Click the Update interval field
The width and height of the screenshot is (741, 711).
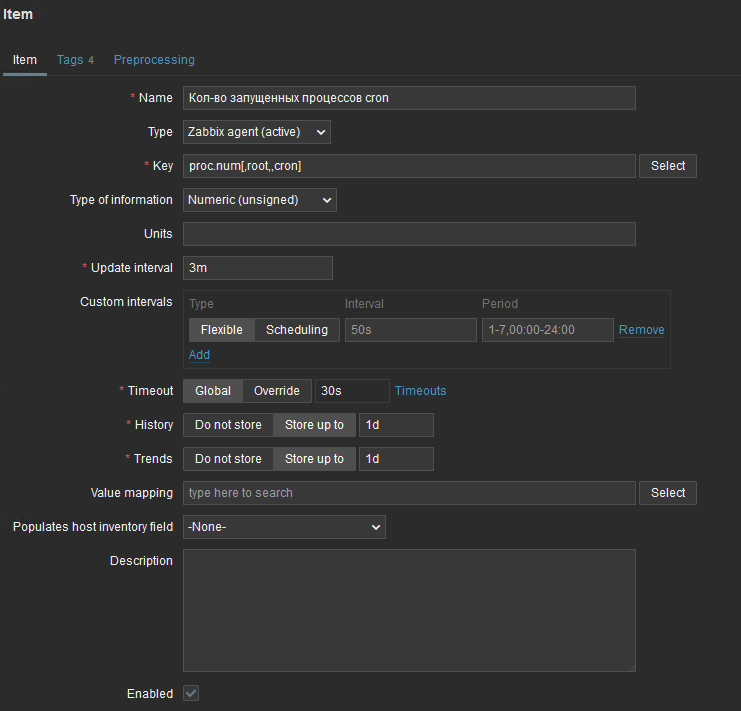[x=257, y=268]
